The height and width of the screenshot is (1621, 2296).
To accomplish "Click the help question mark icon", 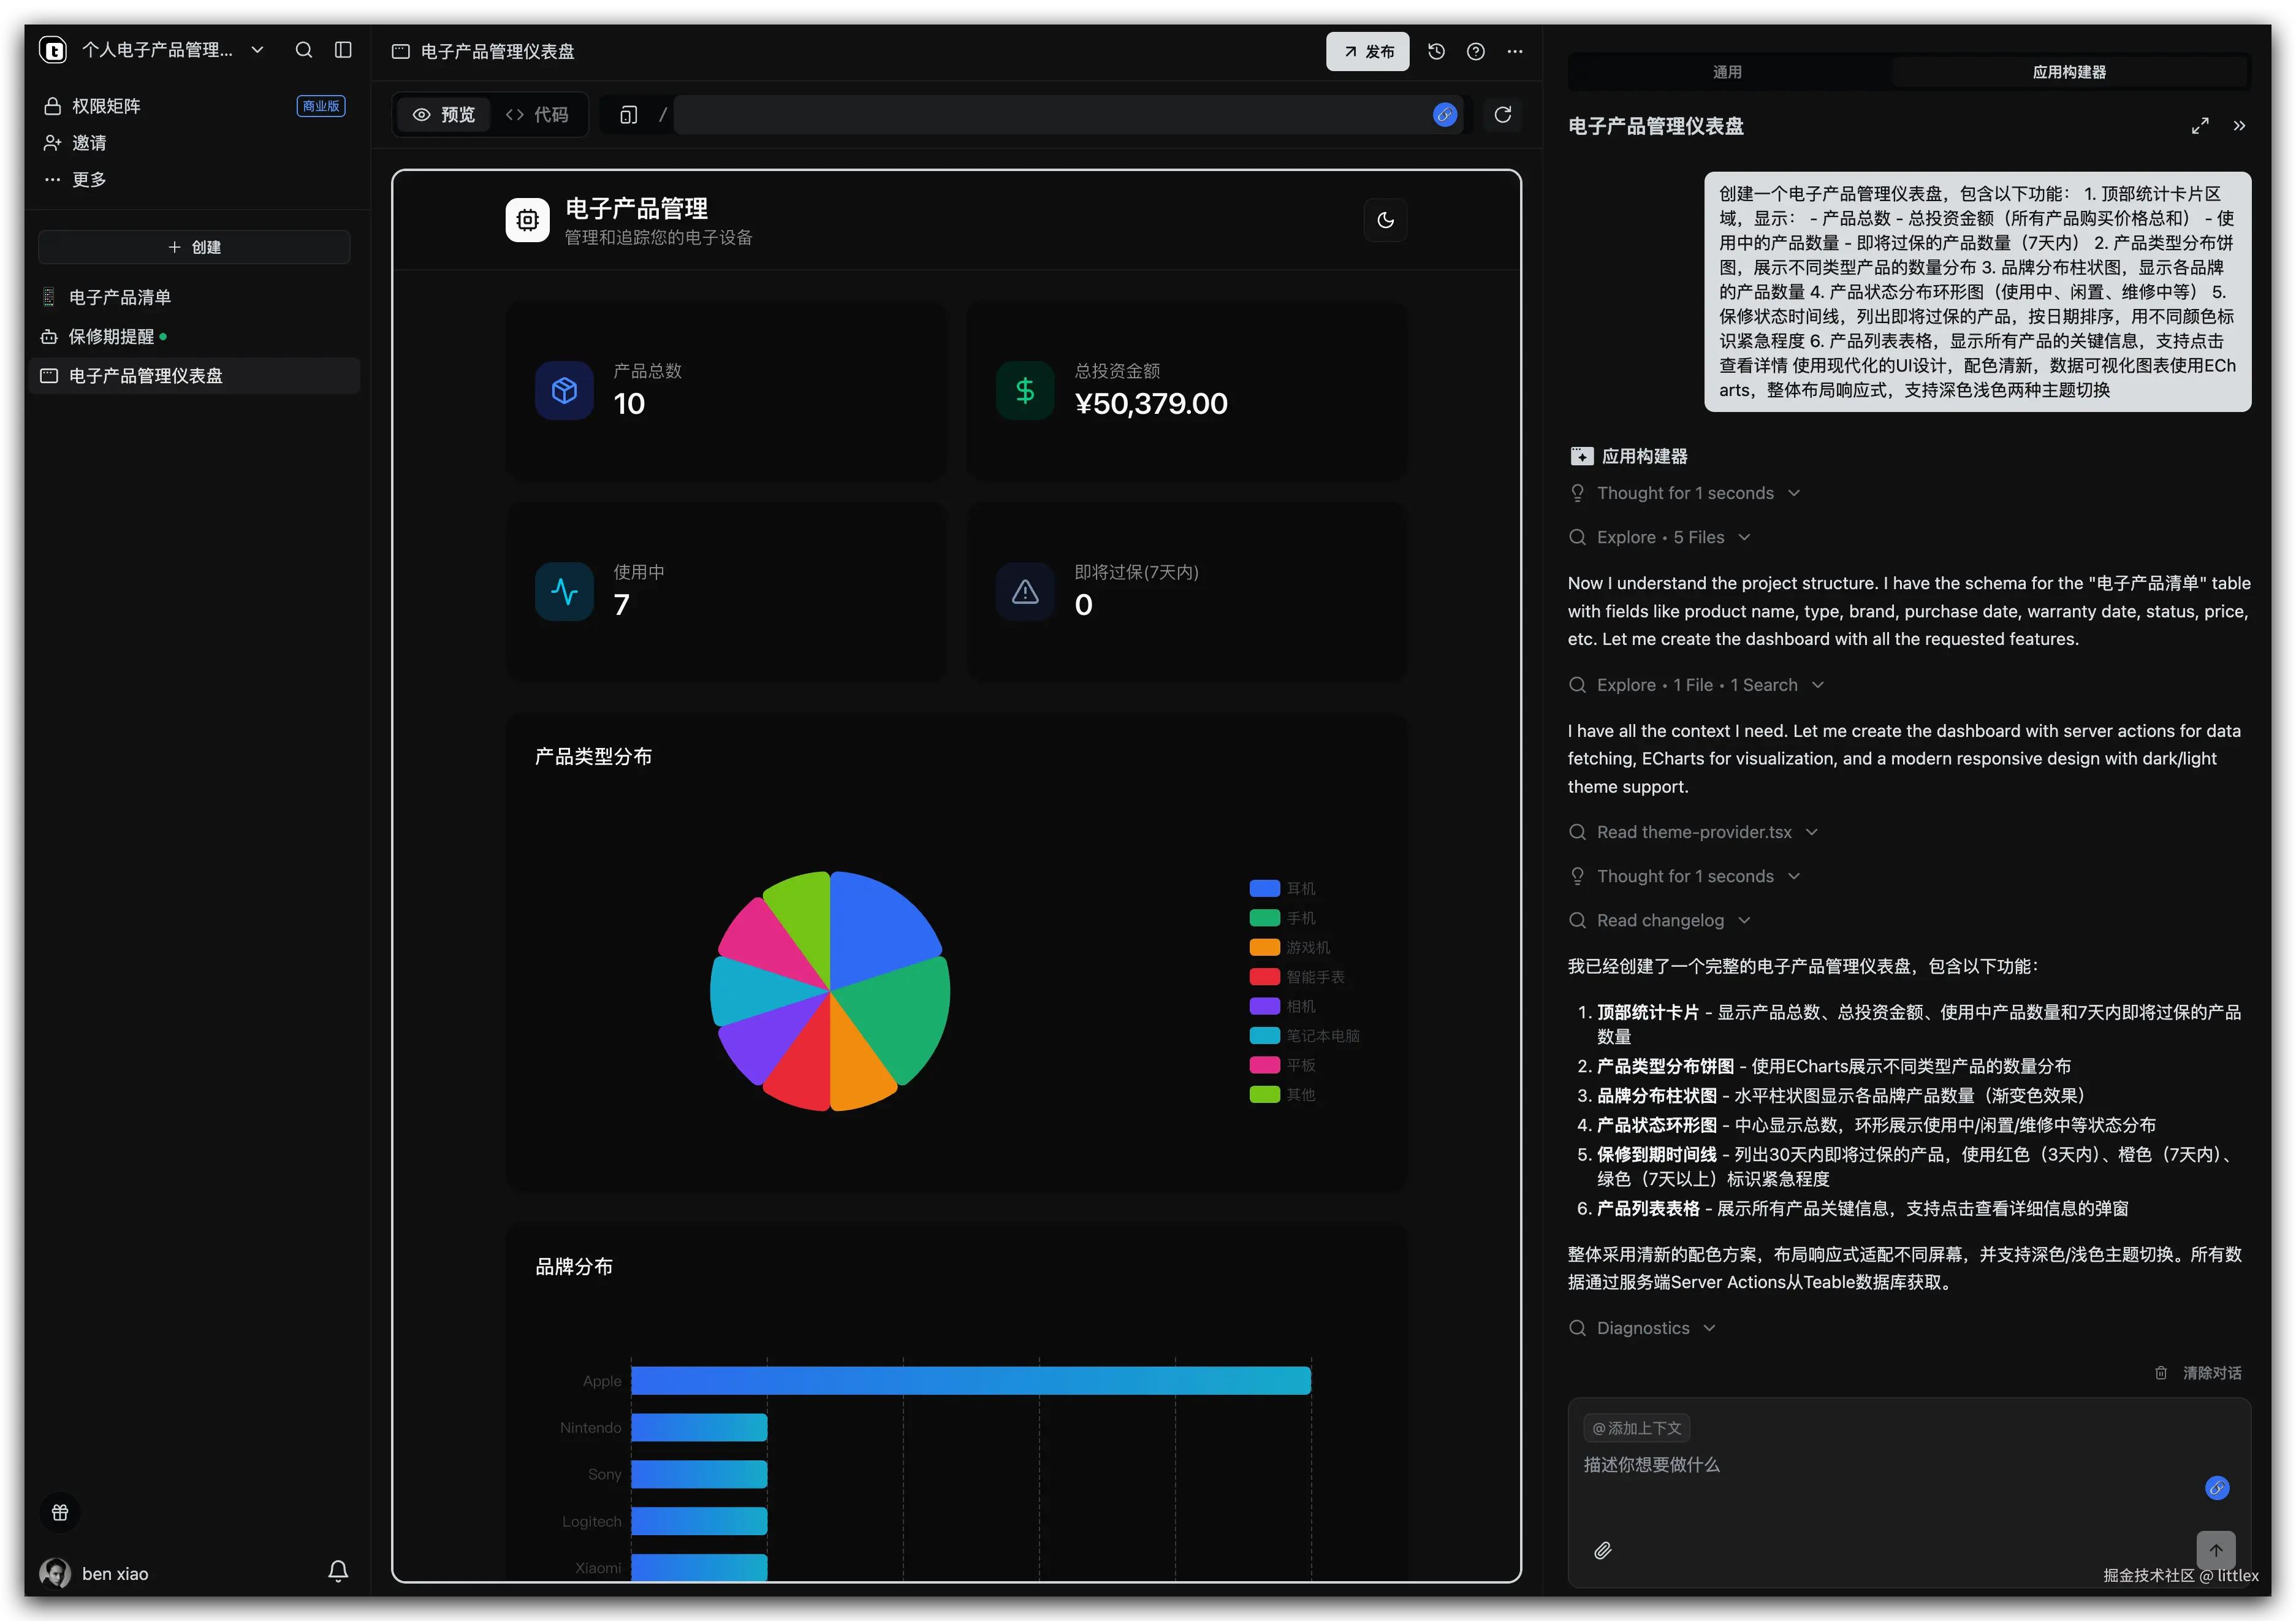I will 1475,51.
